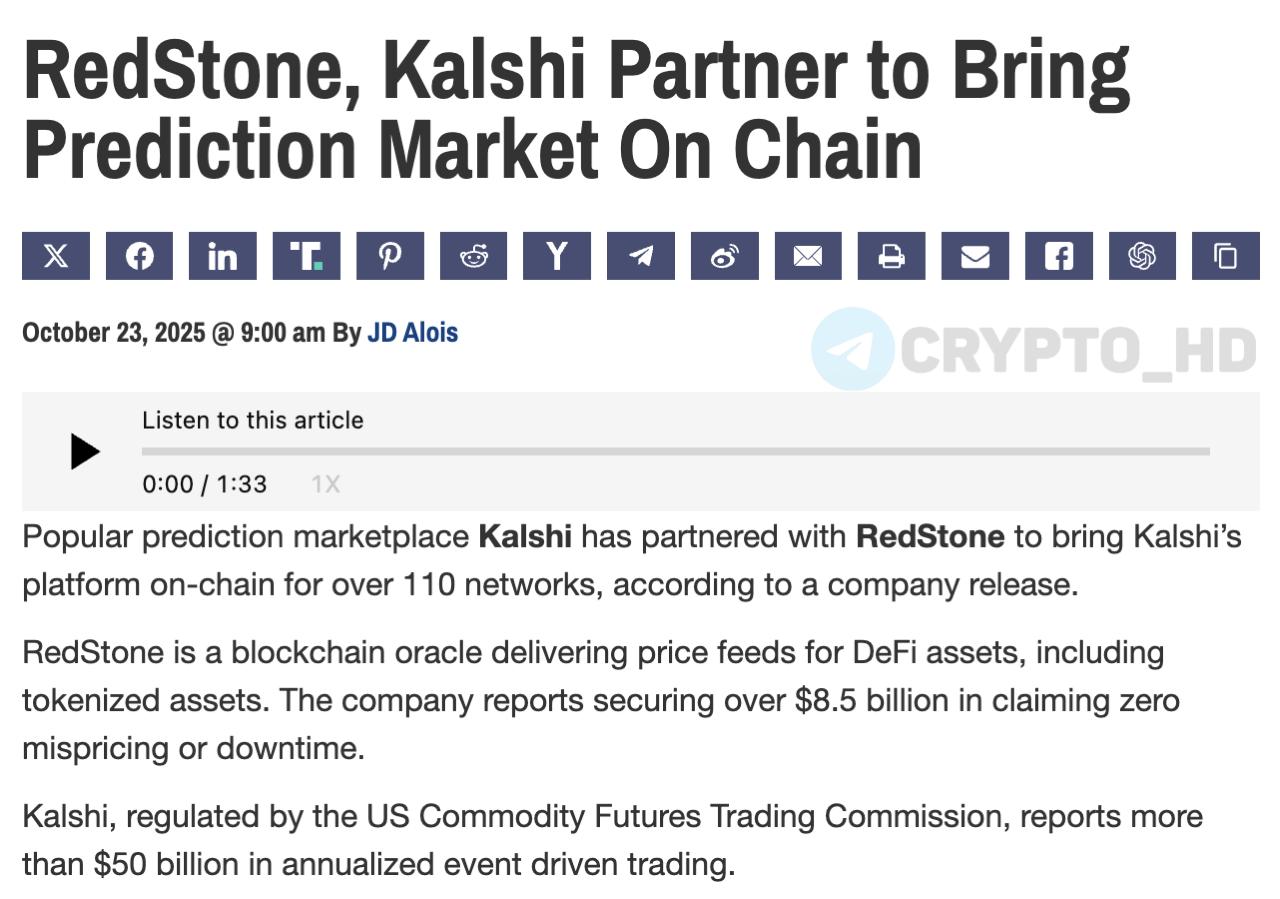Change the 1X playback speed
The width and height of the screenshot is (1280, 899).
(x=326, y=485)
